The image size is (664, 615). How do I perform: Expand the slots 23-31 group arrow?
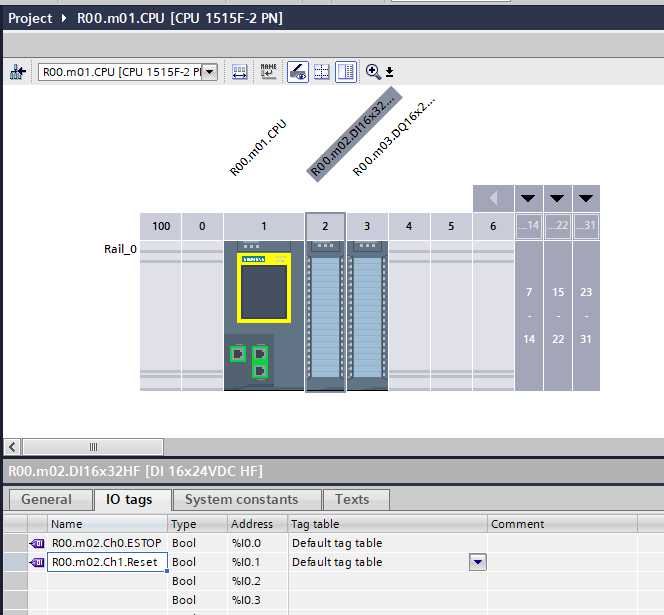pos(586,198)
